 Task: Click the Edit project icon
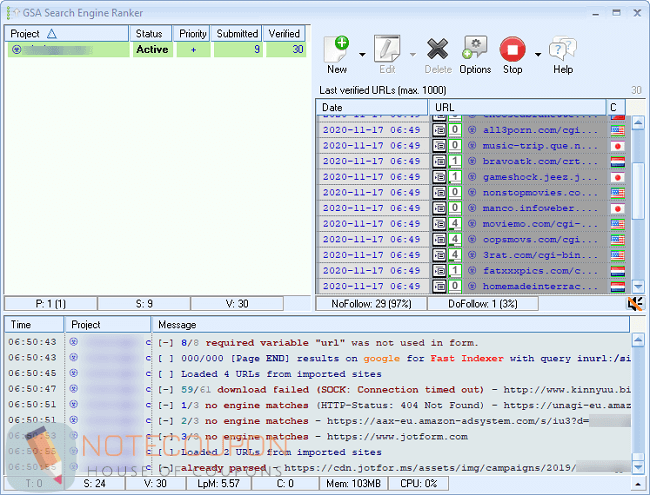click(387, 49)
